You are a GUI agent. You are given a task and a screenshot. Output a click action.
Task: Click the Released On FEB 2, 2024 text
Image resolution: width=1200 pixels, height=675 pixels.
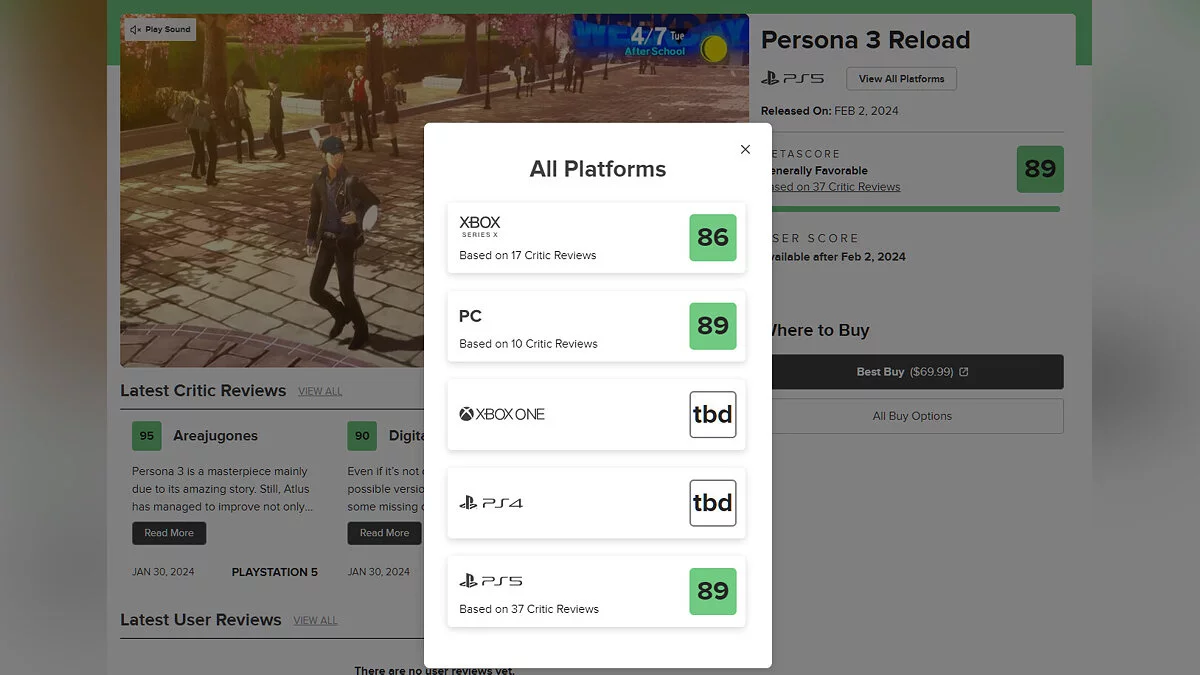tap(830, 111)
